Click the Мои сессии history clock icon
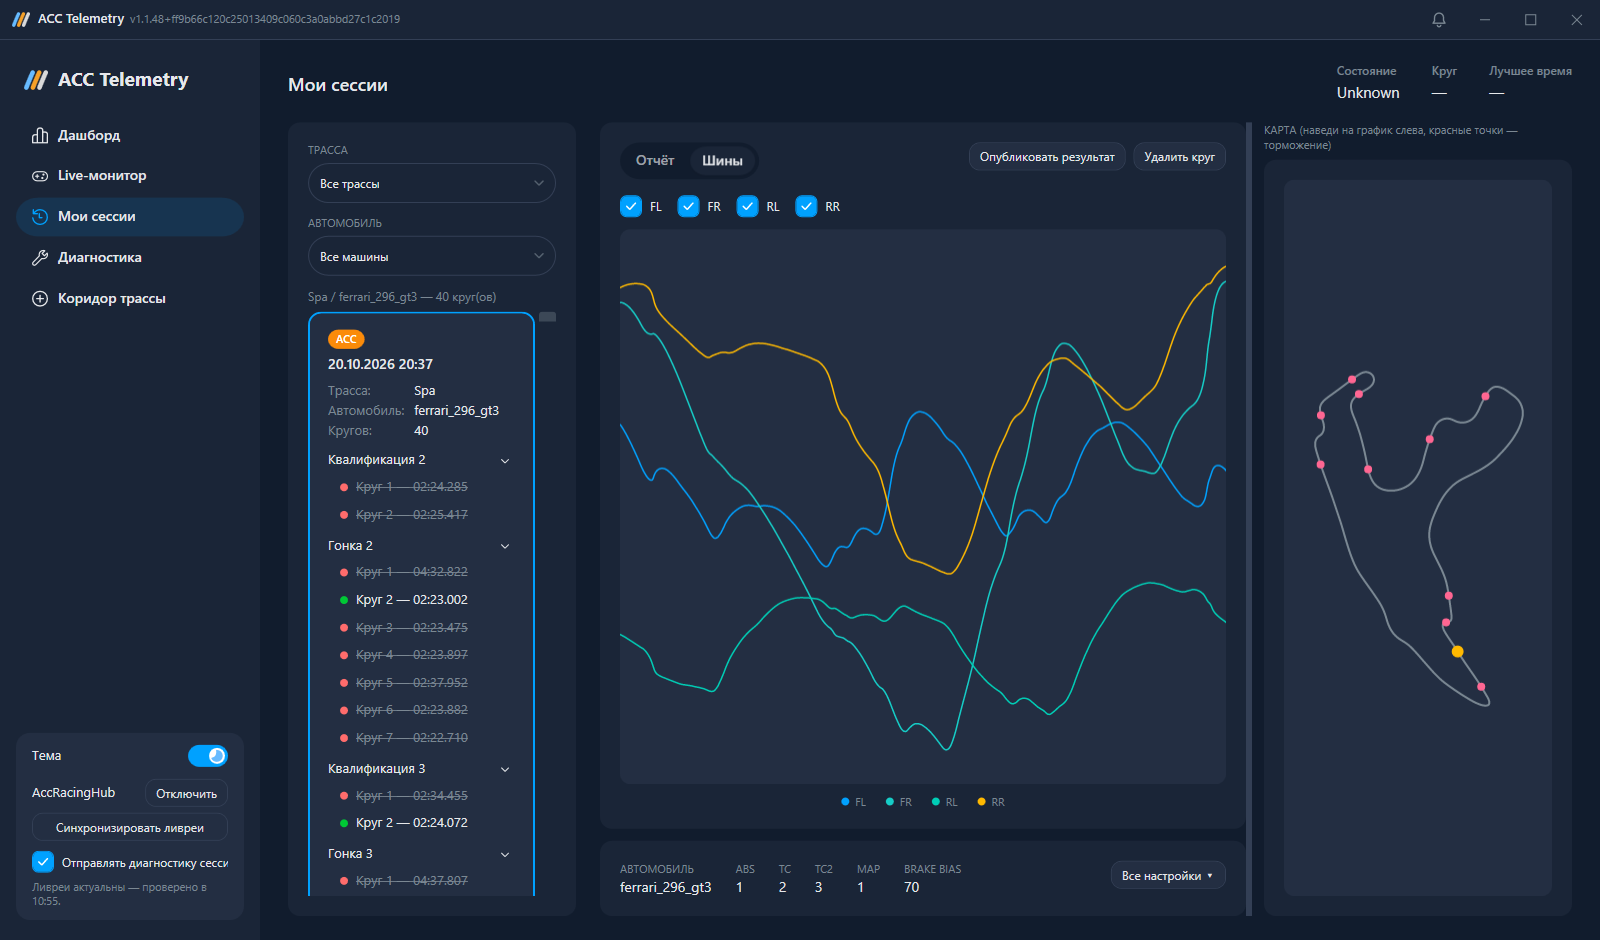Viewport: 1600px width, 940px height. click(x=40, y=217)
